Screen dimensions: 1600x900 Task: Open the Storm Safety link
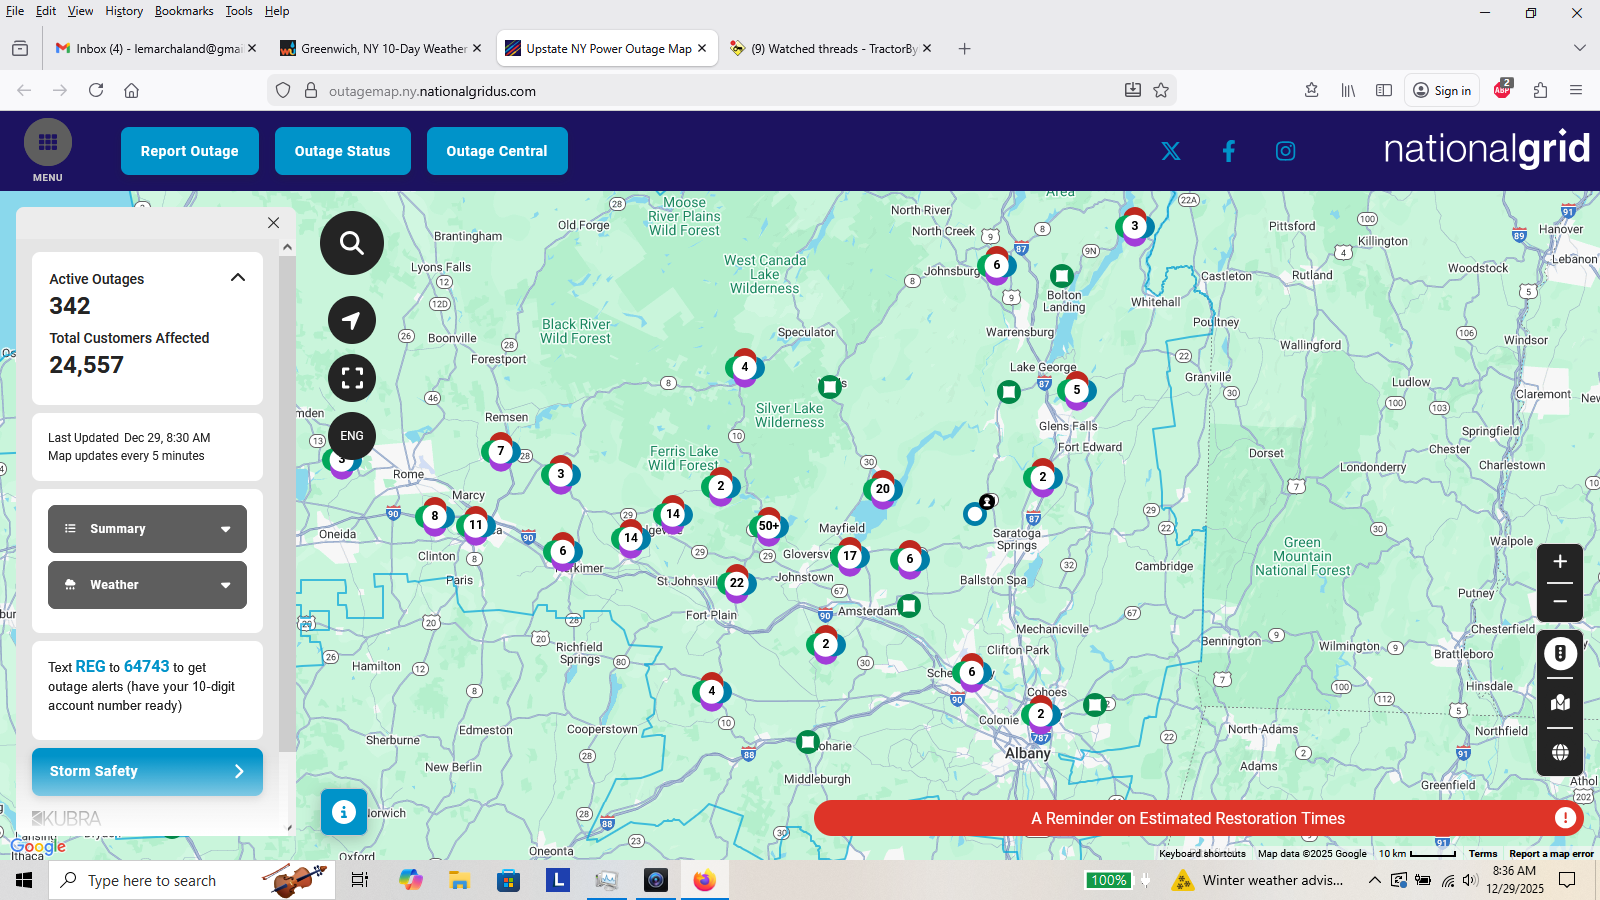coord(147,771)
